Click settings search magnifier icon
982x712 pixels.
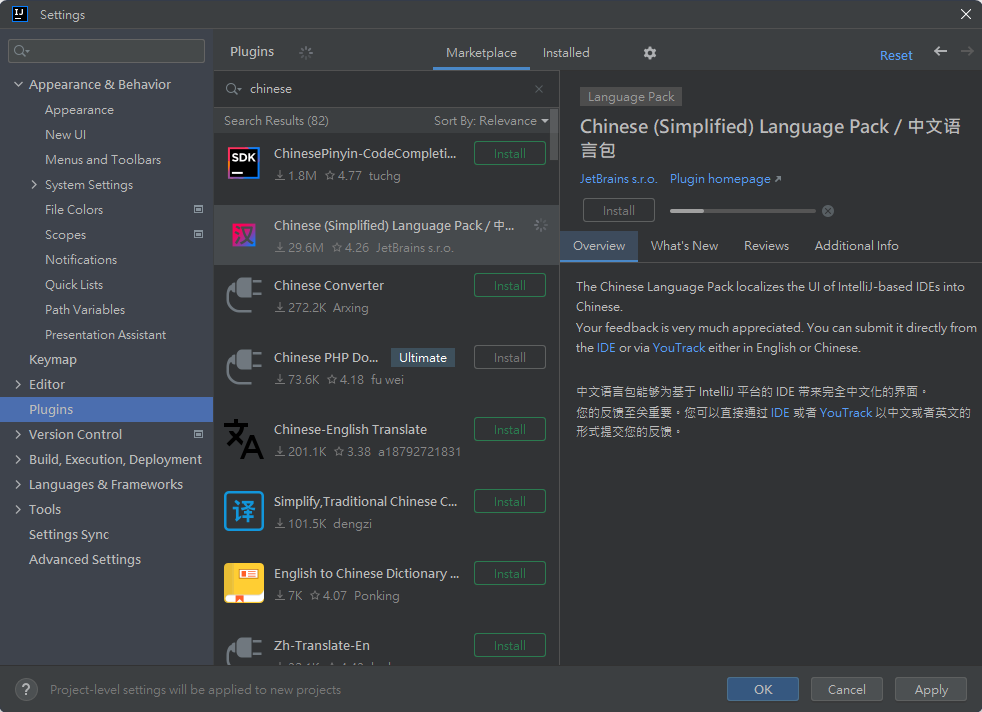point(21,51)
